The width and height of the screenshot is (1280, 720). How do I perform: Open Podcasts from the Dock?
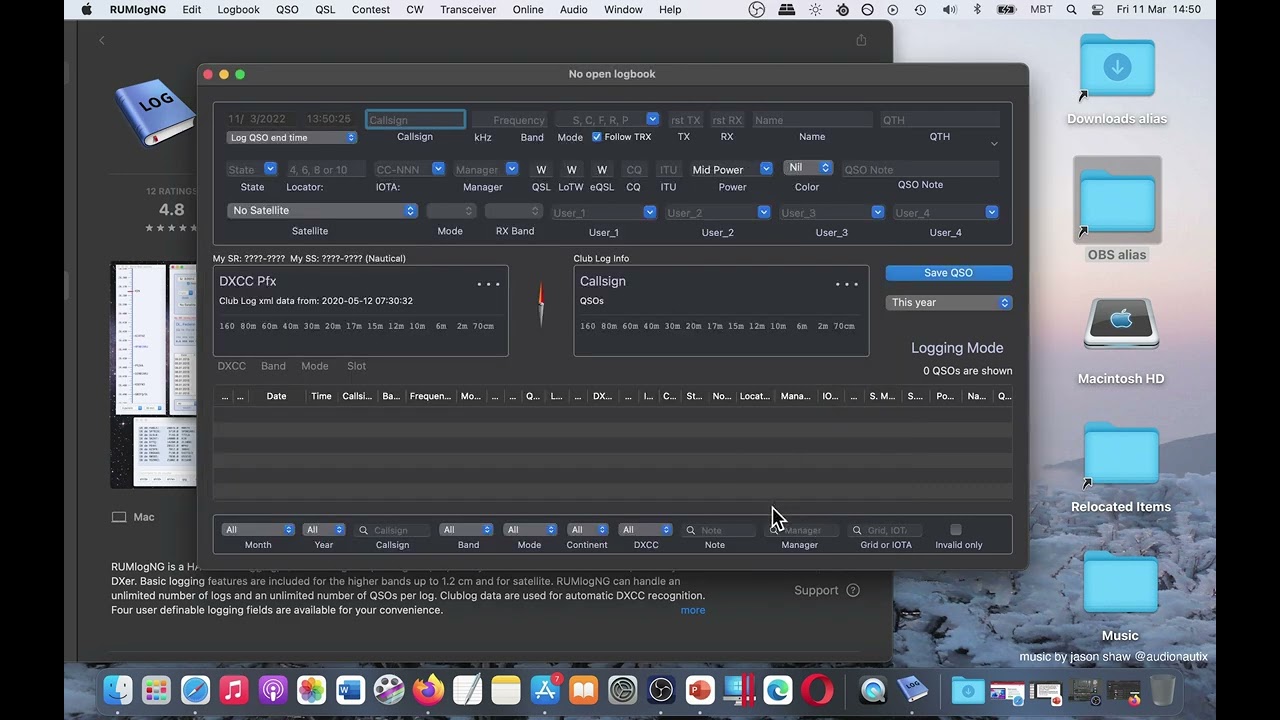point(273,690)
